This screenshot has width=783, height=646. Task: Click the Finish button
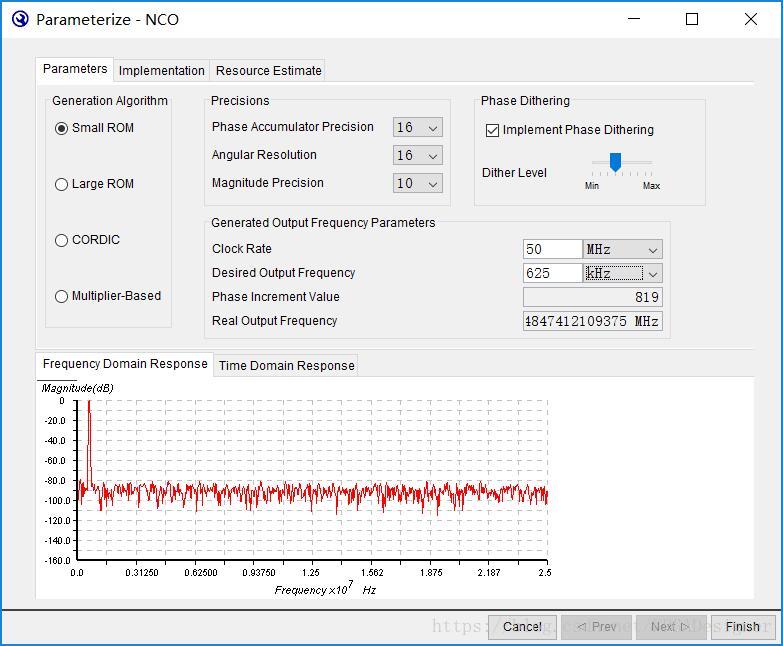[x=743, y=627]
